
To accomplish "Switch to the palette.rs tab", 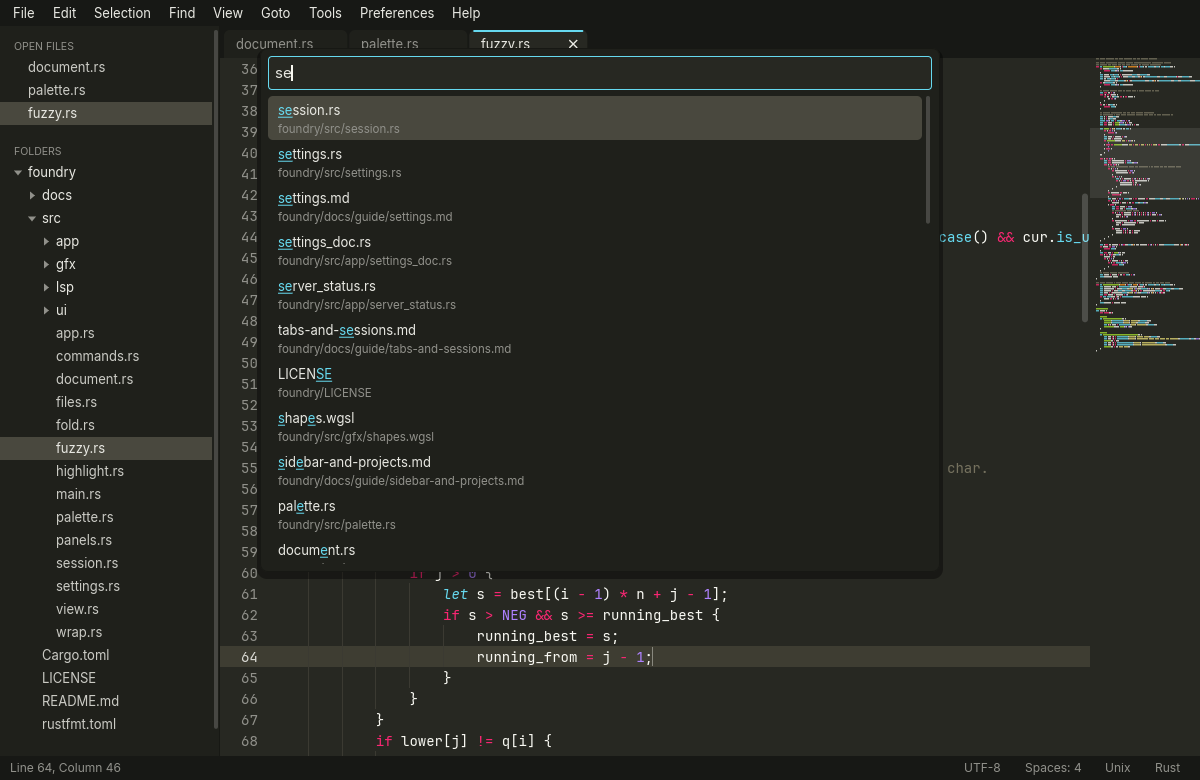I will (406, 43).
